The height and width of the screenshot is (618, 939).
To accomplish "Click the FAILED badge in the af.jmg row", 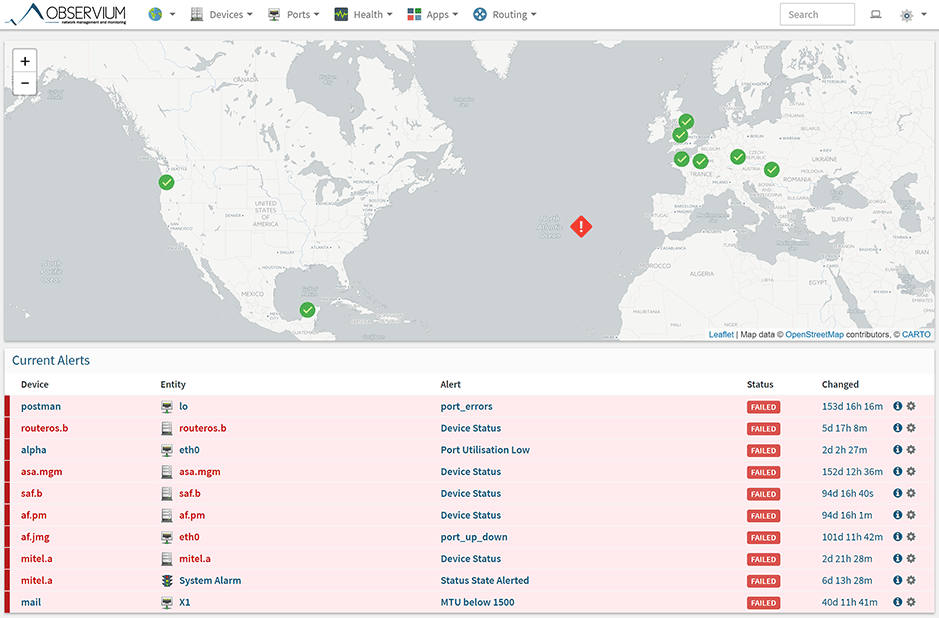I will coord(764,537).
